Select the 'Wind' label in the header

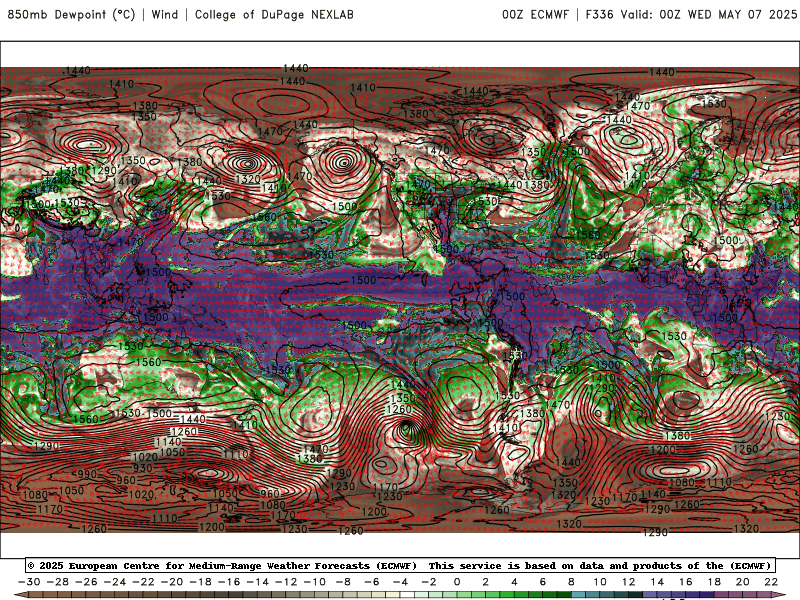click(165, 14)
